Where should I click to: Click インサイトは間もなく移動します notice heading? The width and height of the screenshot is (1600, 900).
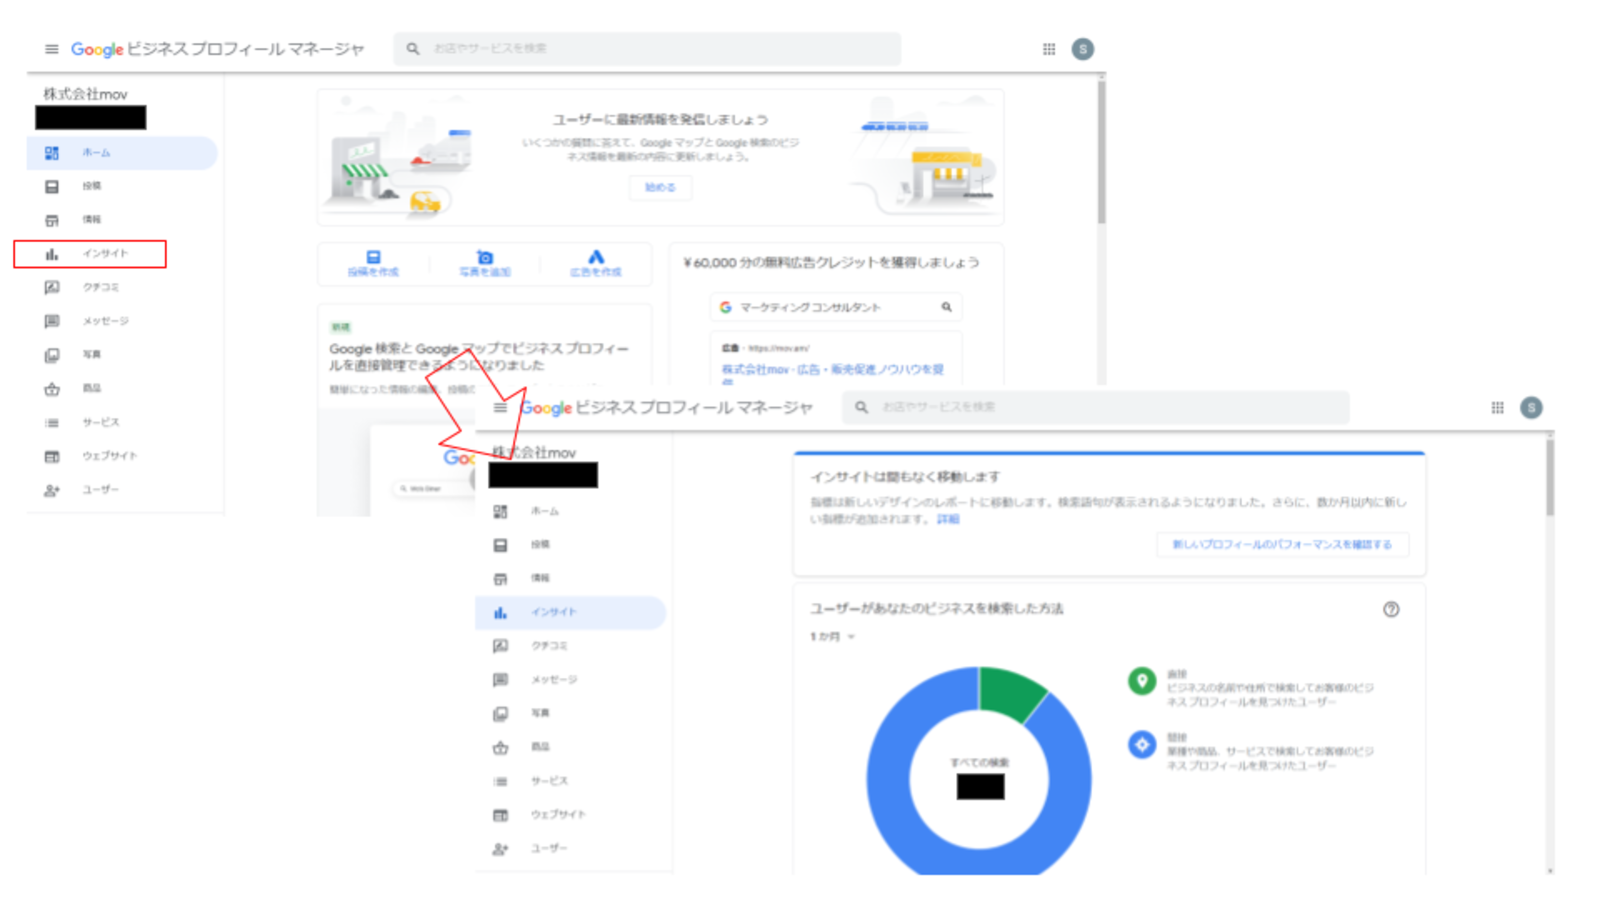[905, 477]
